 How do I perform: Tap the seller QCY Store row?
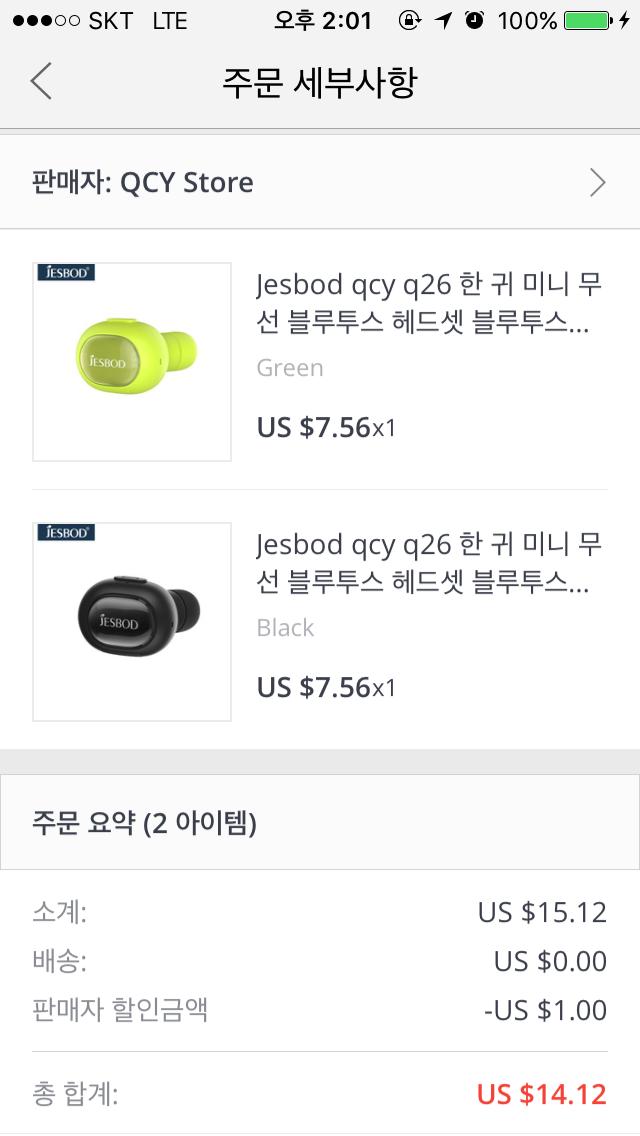(x=320, y=182)
